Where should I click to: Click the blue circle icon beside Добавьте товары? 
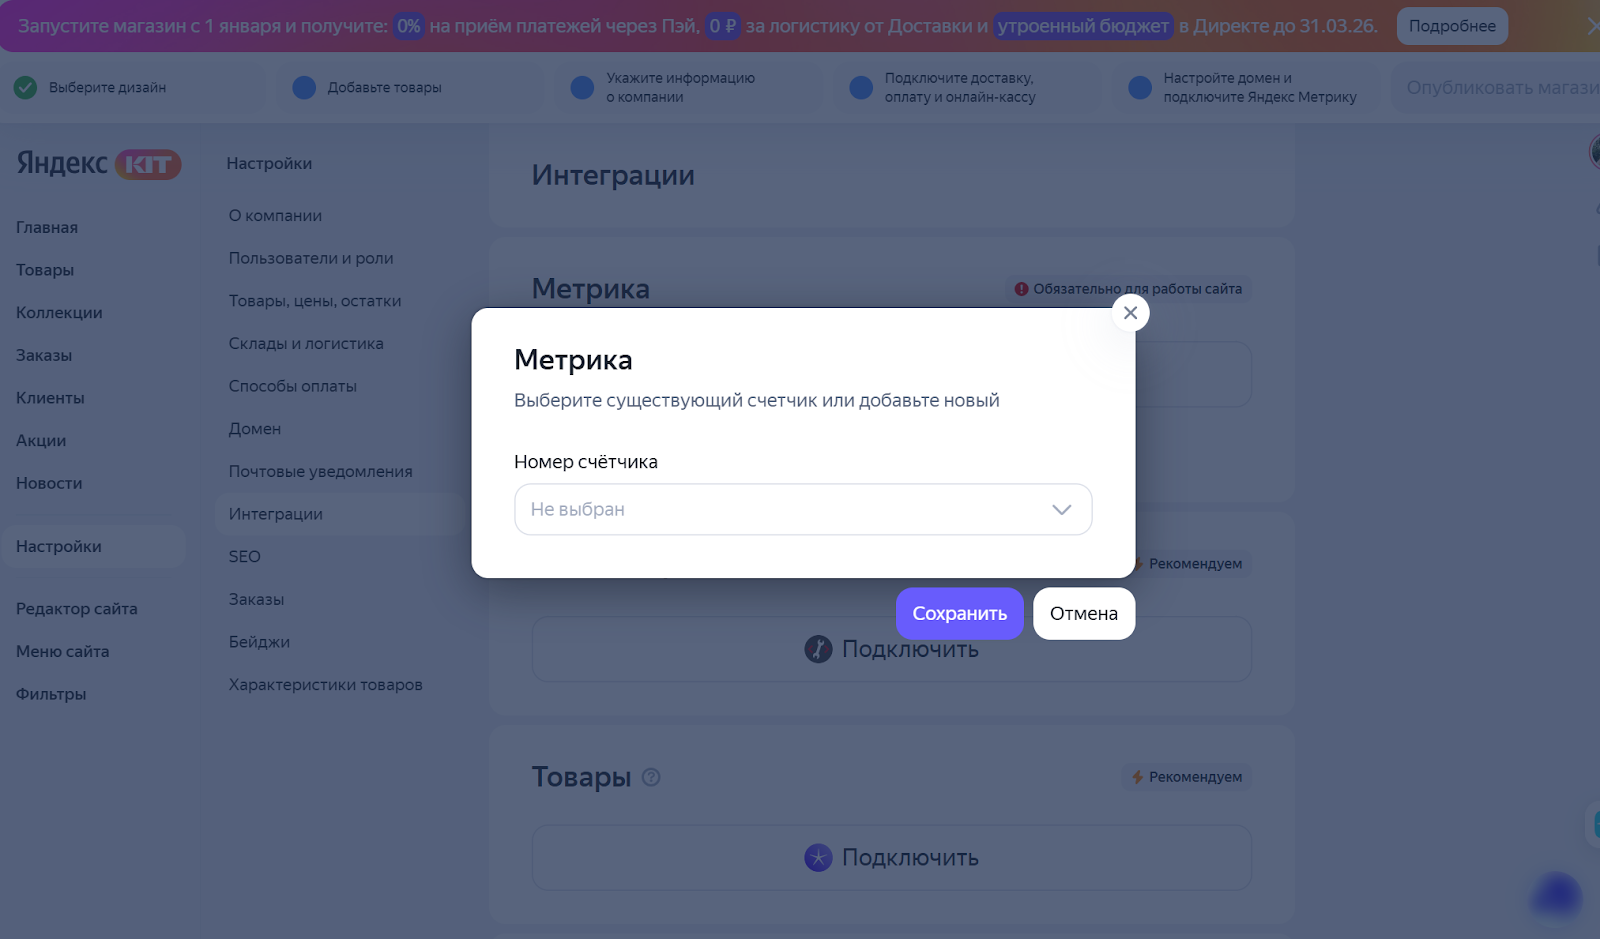[304, 88]
